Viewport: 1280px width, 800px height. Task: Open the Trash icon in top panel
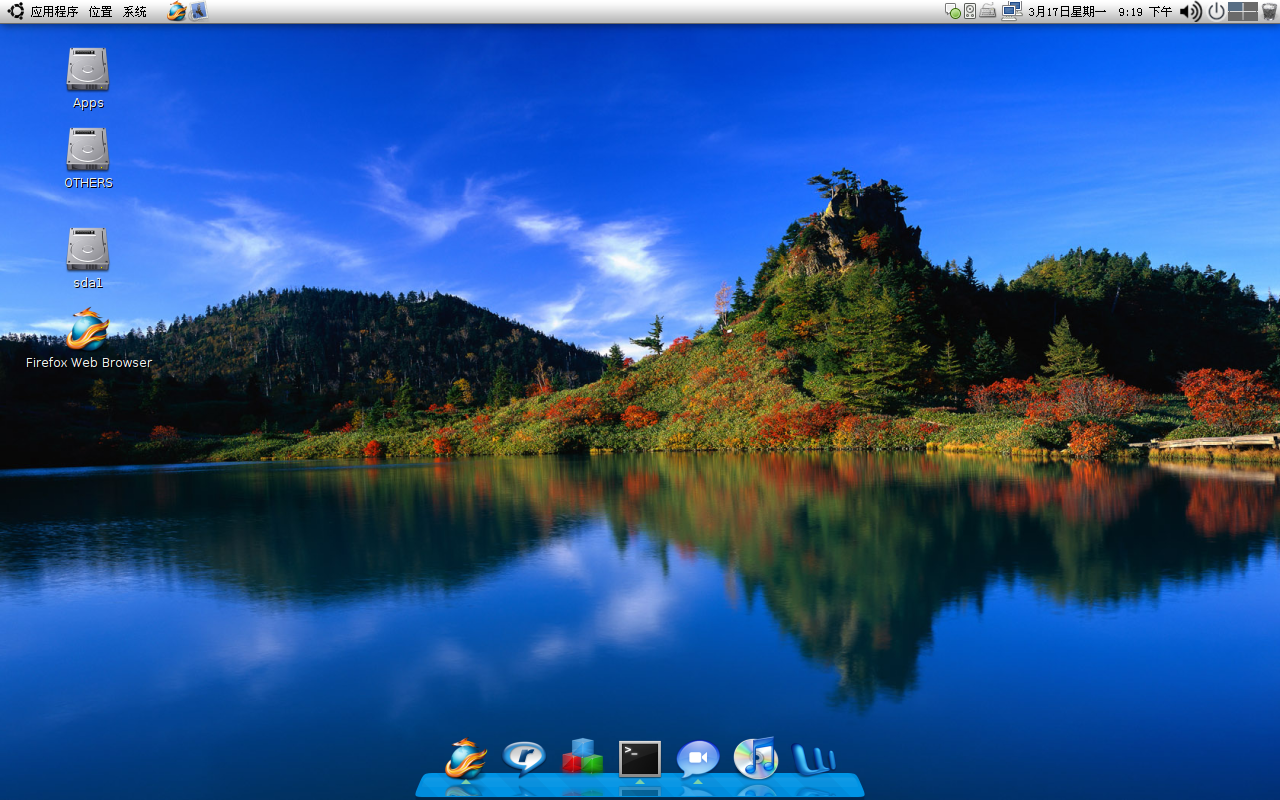click(1269, 11)
